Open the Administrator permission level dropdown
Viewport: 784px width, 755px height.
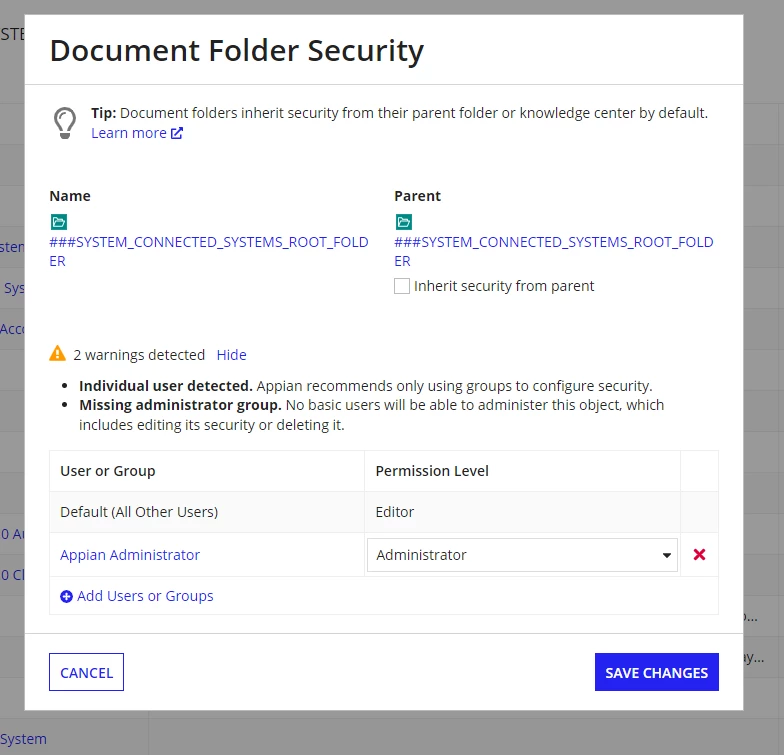tap(522, 555)
